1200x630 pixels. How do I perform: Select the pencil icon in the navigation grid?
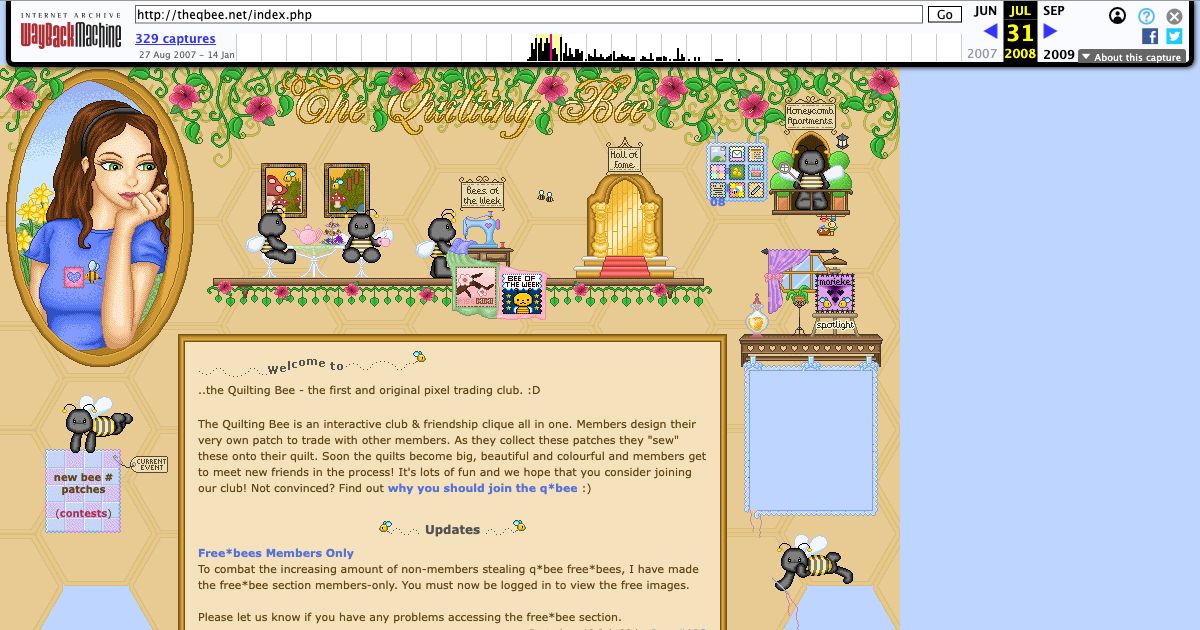point(755,189)
